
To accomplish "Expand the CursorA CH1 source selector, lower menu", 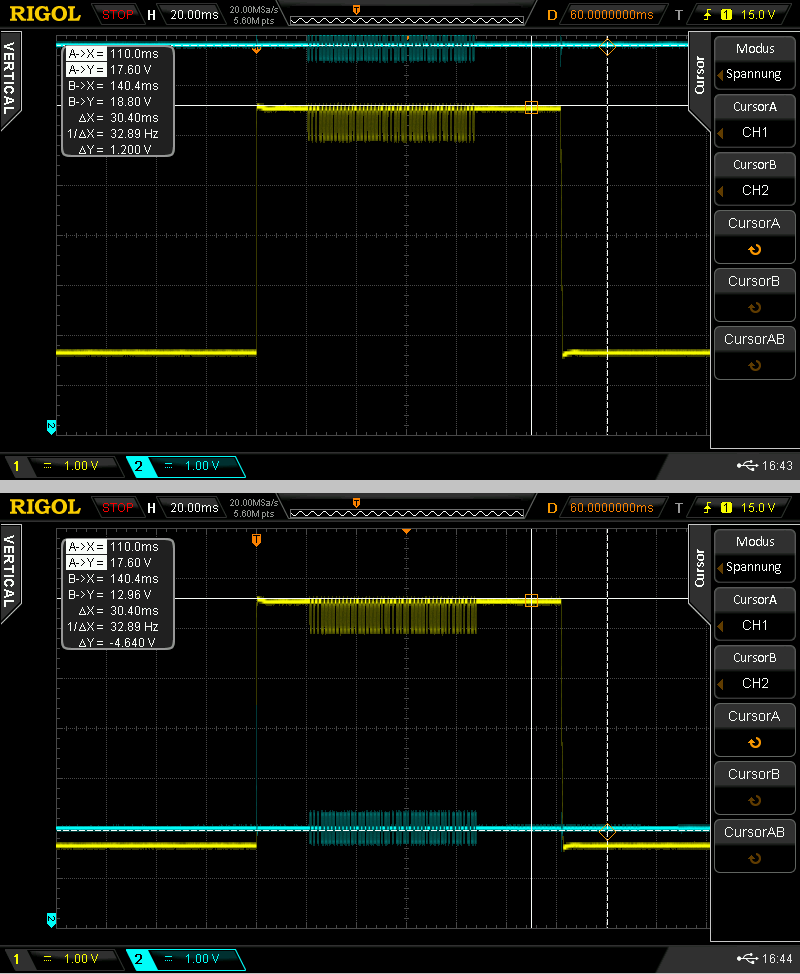I will tap(754, 612).
